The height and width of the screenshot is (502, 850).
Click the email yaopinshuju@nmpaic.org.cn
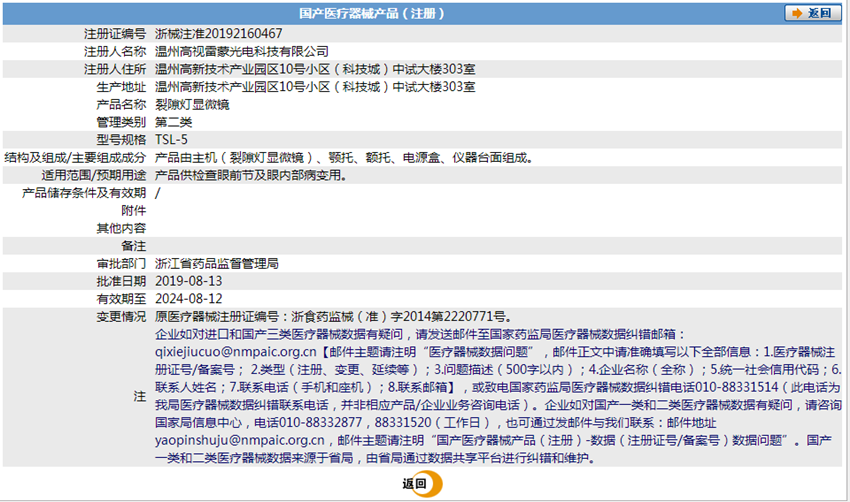coord(240,440)
